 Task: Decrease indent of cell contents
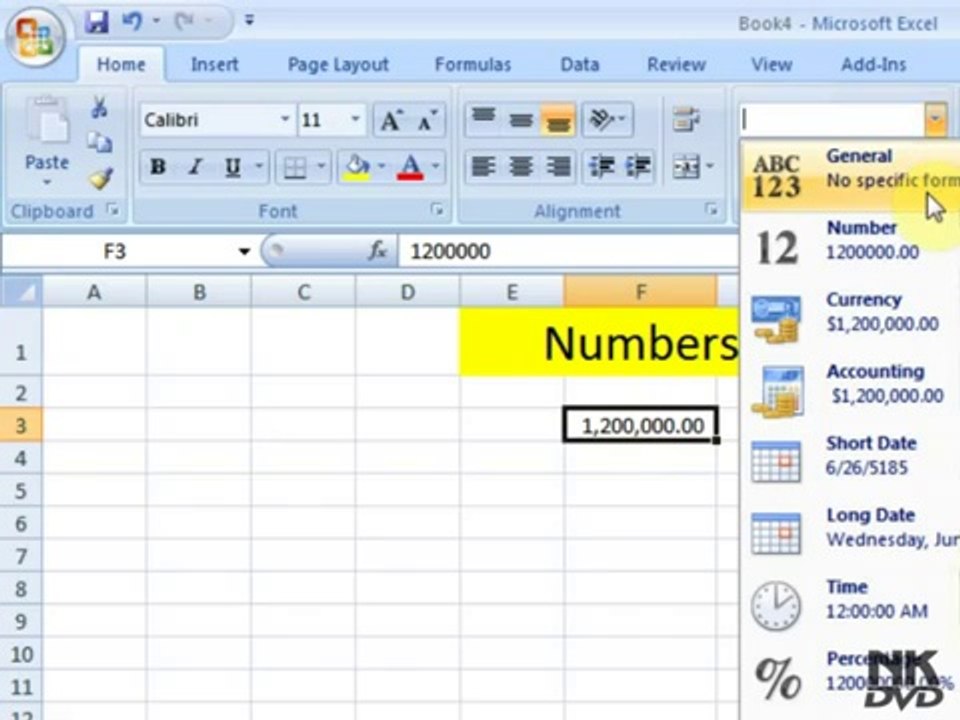tap(601, 167)
